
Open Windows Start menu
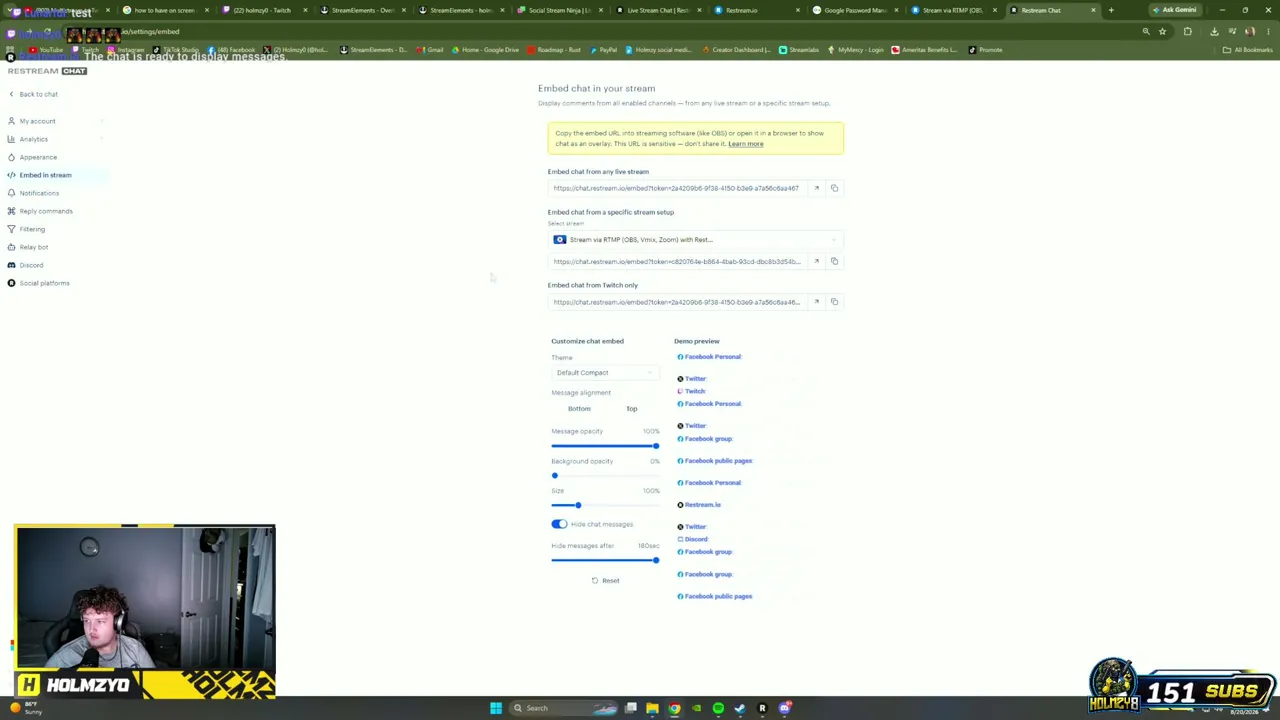pyautogui.click(x=495, y=708)
